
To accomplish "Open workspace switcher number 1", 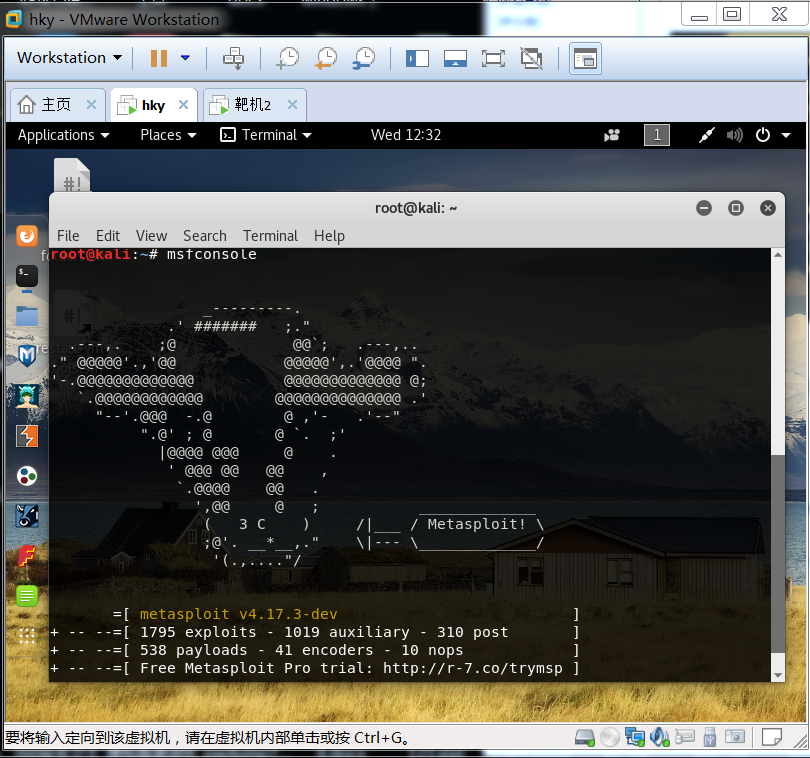I will [x=657, y=135].
